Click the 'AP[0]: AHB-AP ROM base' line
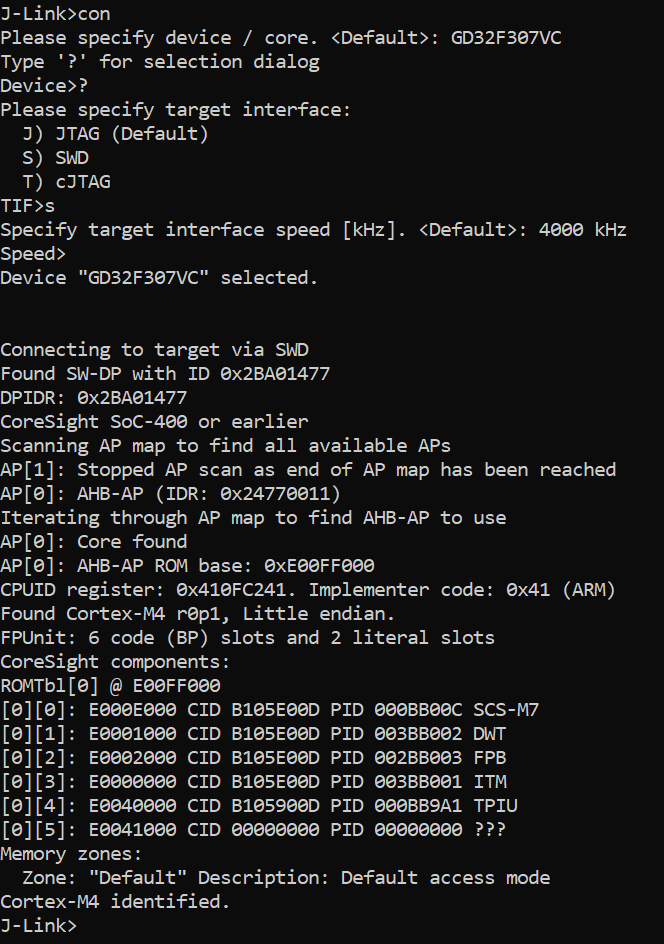Image resolution: width=664 pixels, height=944 pixels. tap(187, 565)
